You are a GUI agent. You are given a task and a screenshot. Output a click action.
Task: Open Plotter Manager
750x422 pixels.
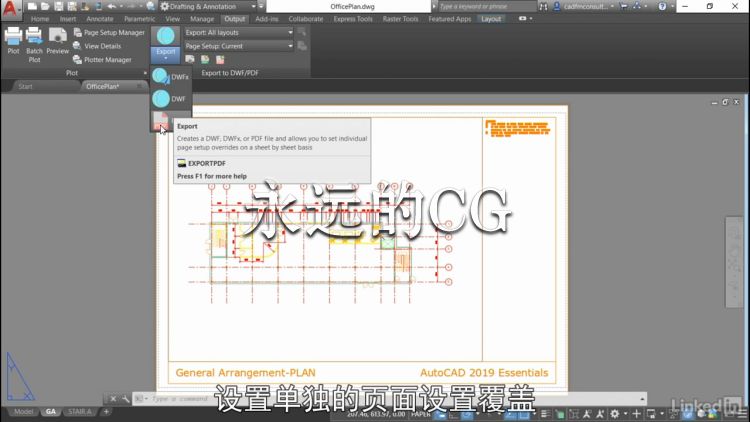coord(102,60)
